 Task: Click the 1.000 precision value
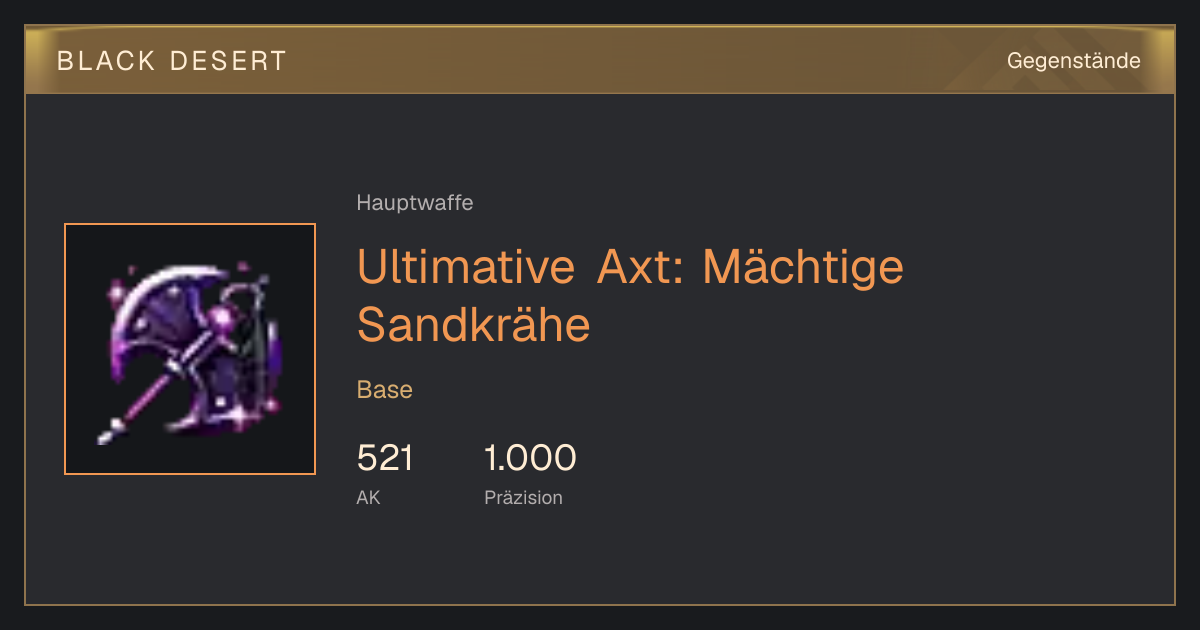point(530,458)
